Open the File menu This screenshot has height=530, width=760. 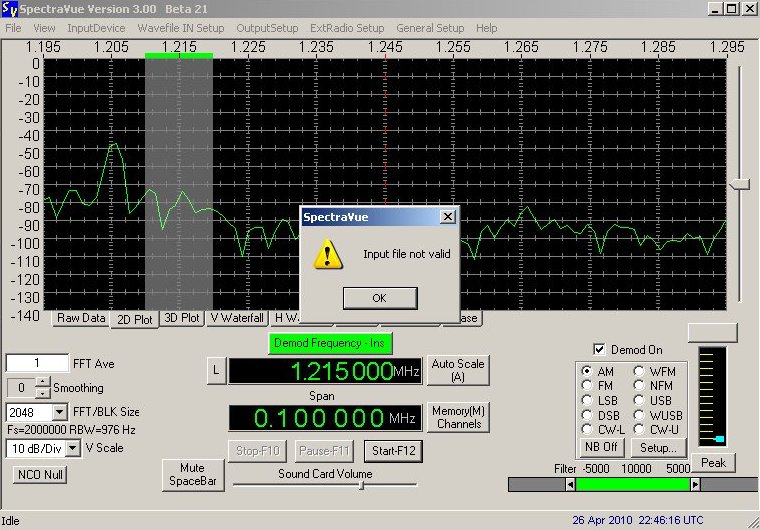(x=13, y=28)
